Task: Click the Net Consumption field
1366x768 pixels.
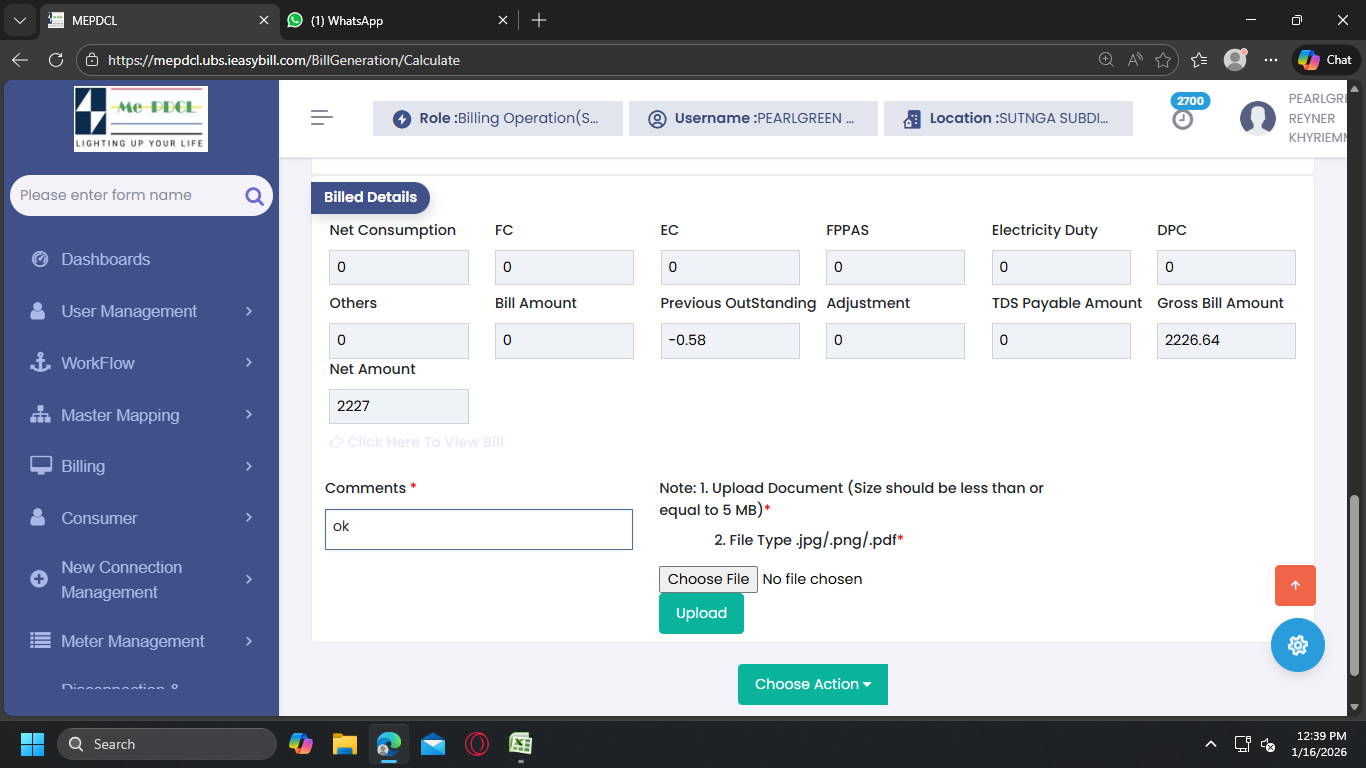Action: [x=399, y=267]
